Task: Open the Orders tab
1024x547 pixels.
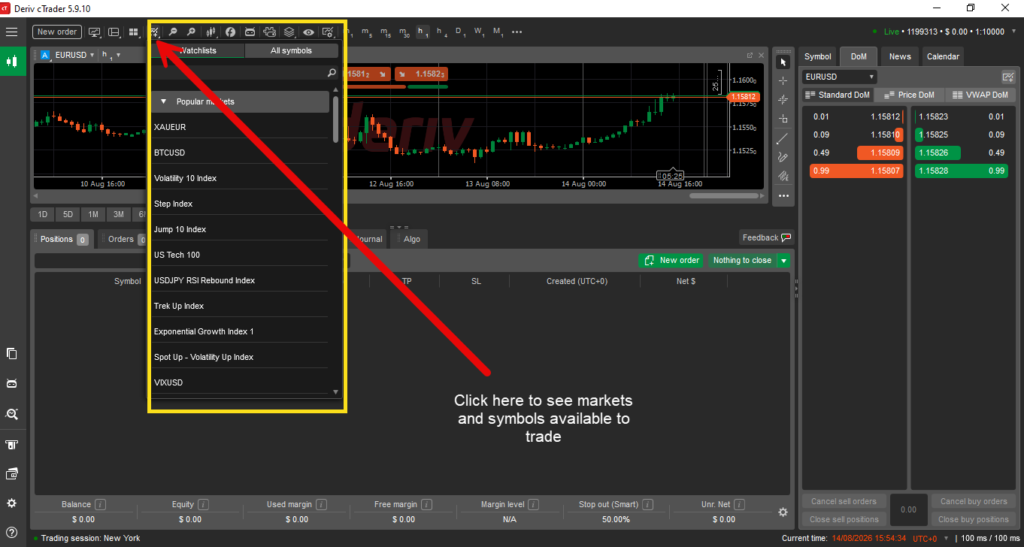Action: [124, 239]
